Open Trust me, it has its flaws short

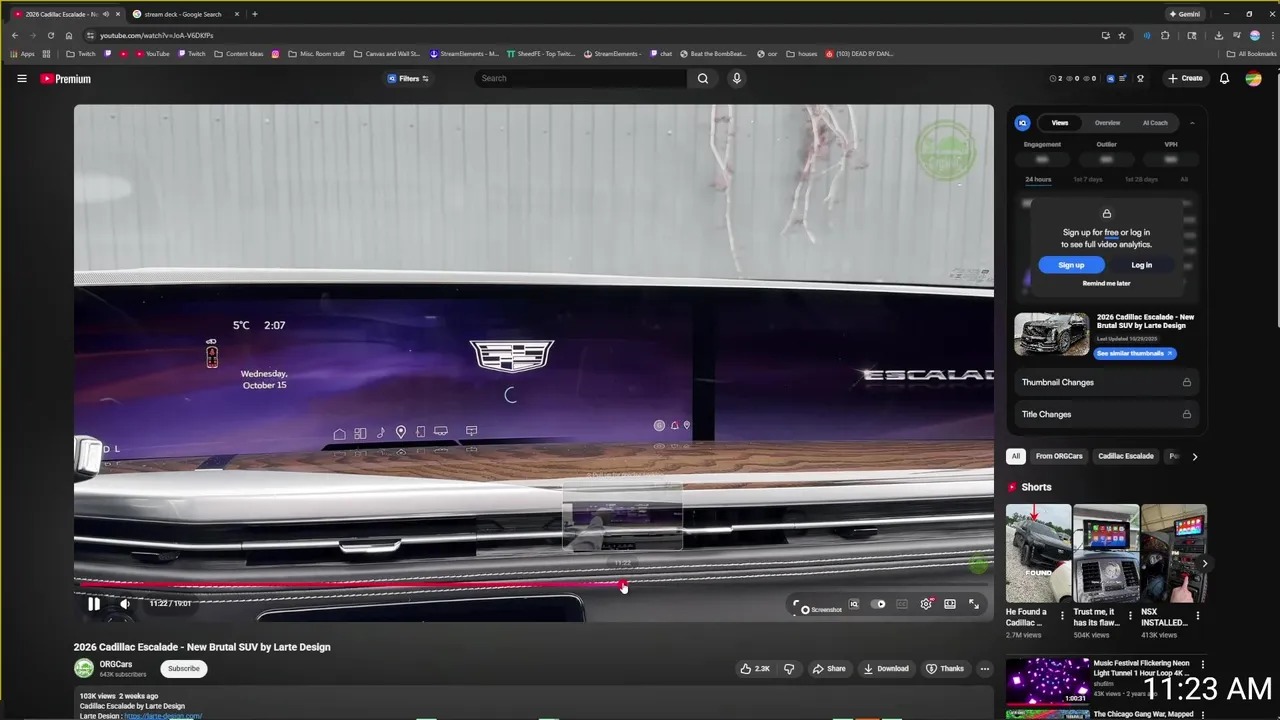click(x=1106, y=553)
